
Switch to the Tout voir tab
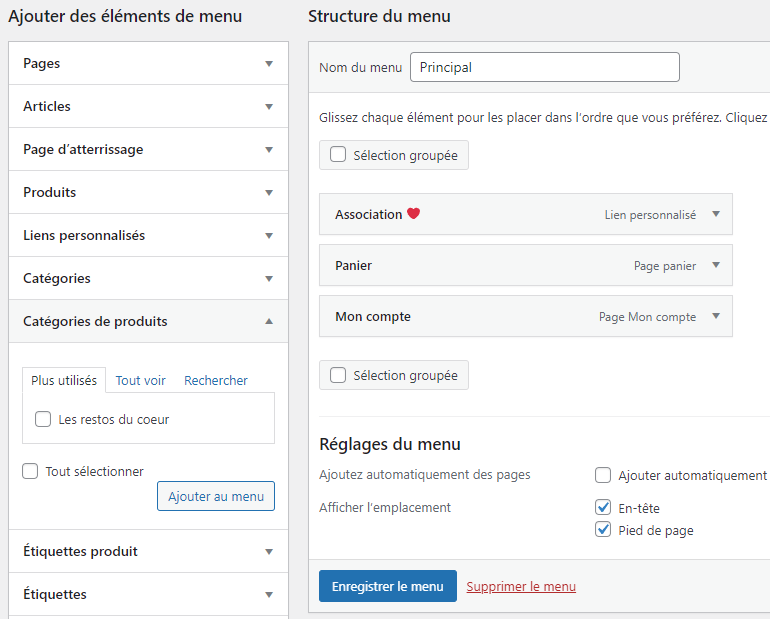[x=141, y=380]
